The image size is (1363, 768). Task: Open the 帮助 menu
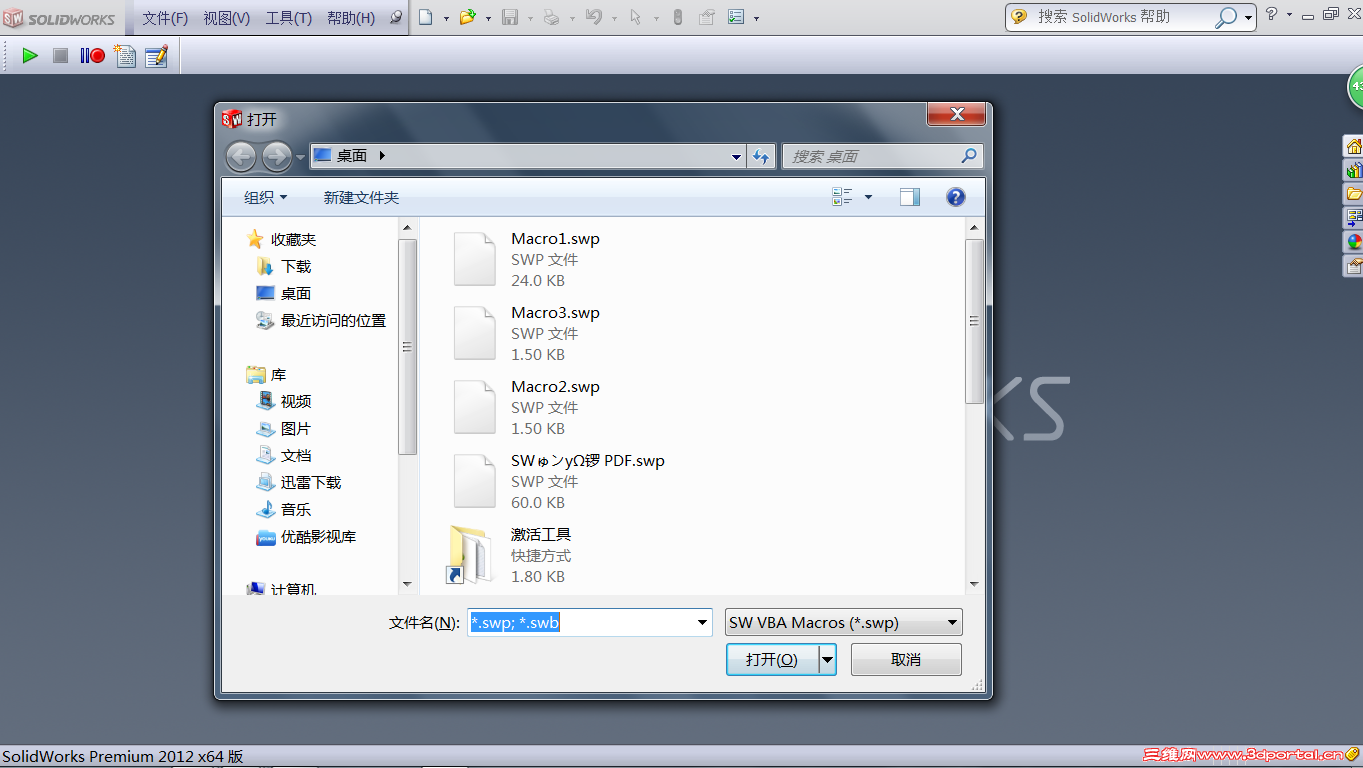[351, 17]
